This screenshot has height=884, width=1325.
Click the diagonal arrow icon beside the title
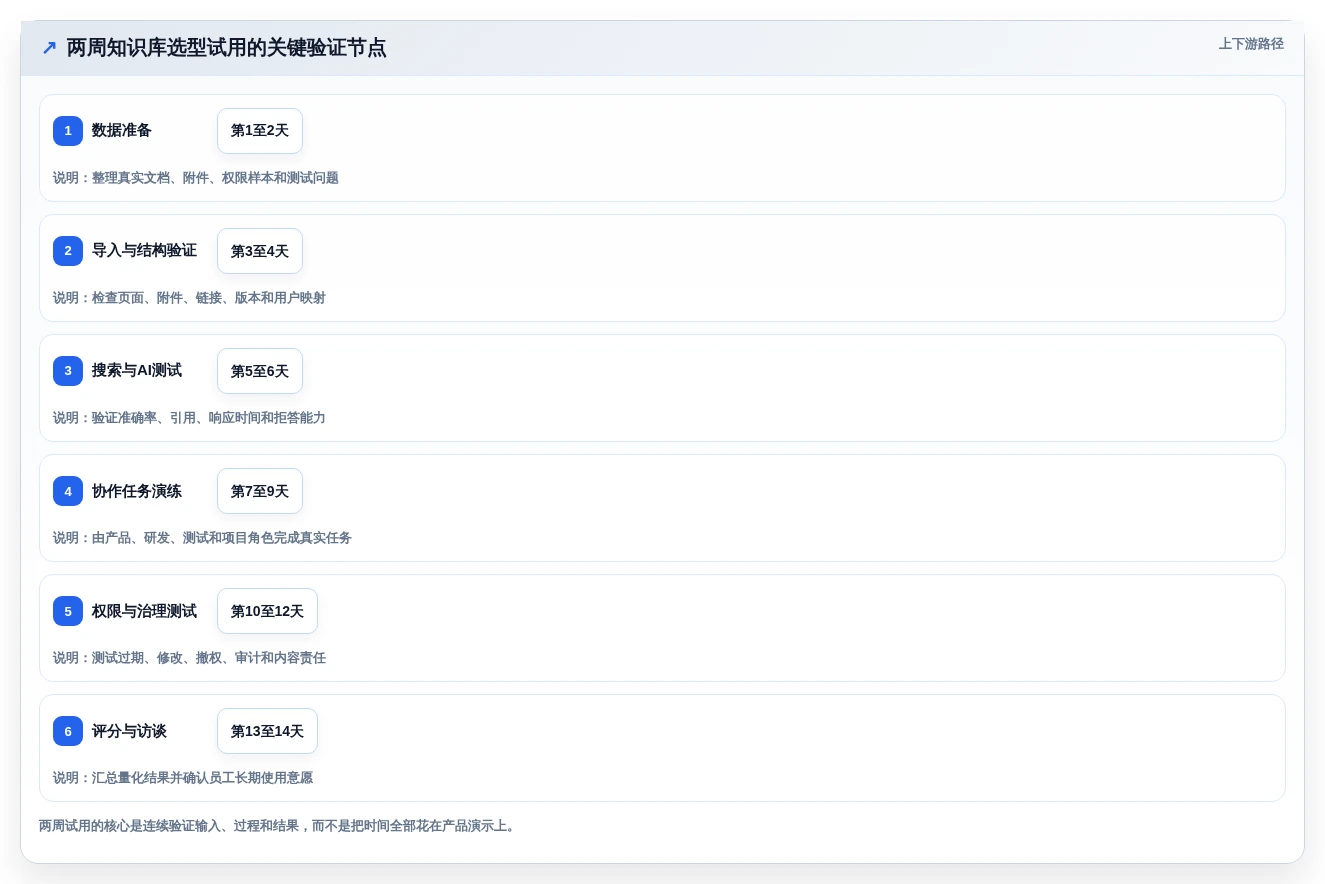pyautogui.click(x=49, y=48)
